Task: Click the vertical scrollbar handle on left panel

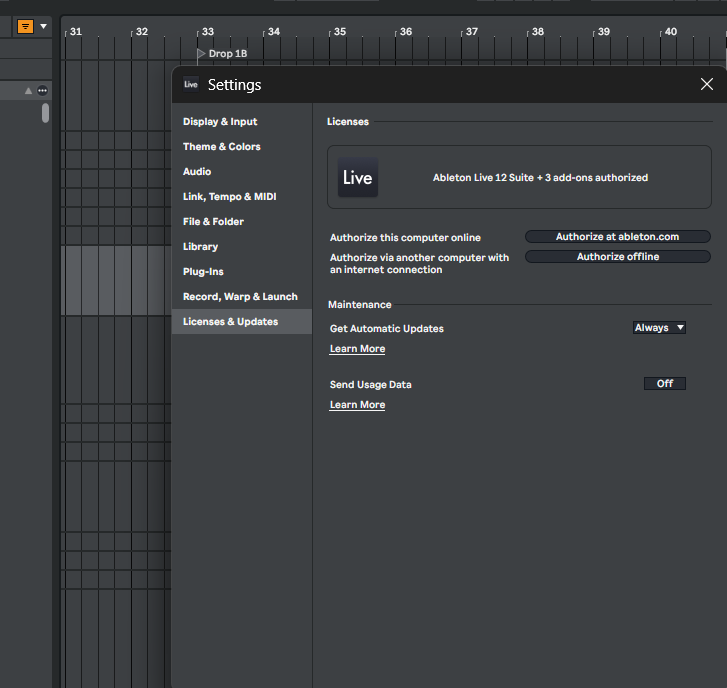Action: [x=45, y=113]
